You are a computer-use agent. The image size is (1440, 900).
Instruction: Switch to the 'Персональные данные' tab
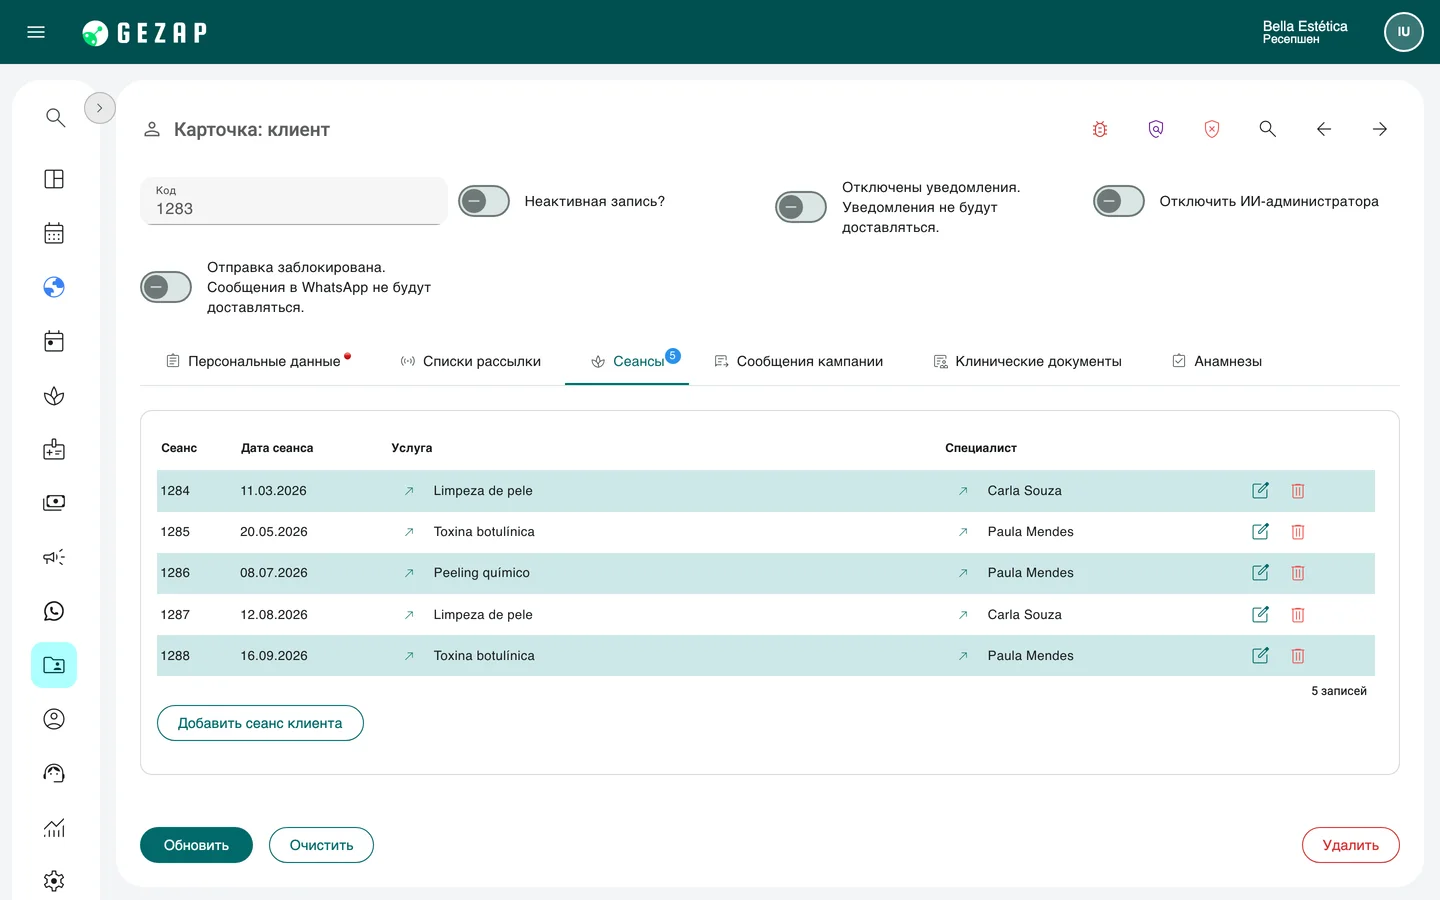(258, 361)
